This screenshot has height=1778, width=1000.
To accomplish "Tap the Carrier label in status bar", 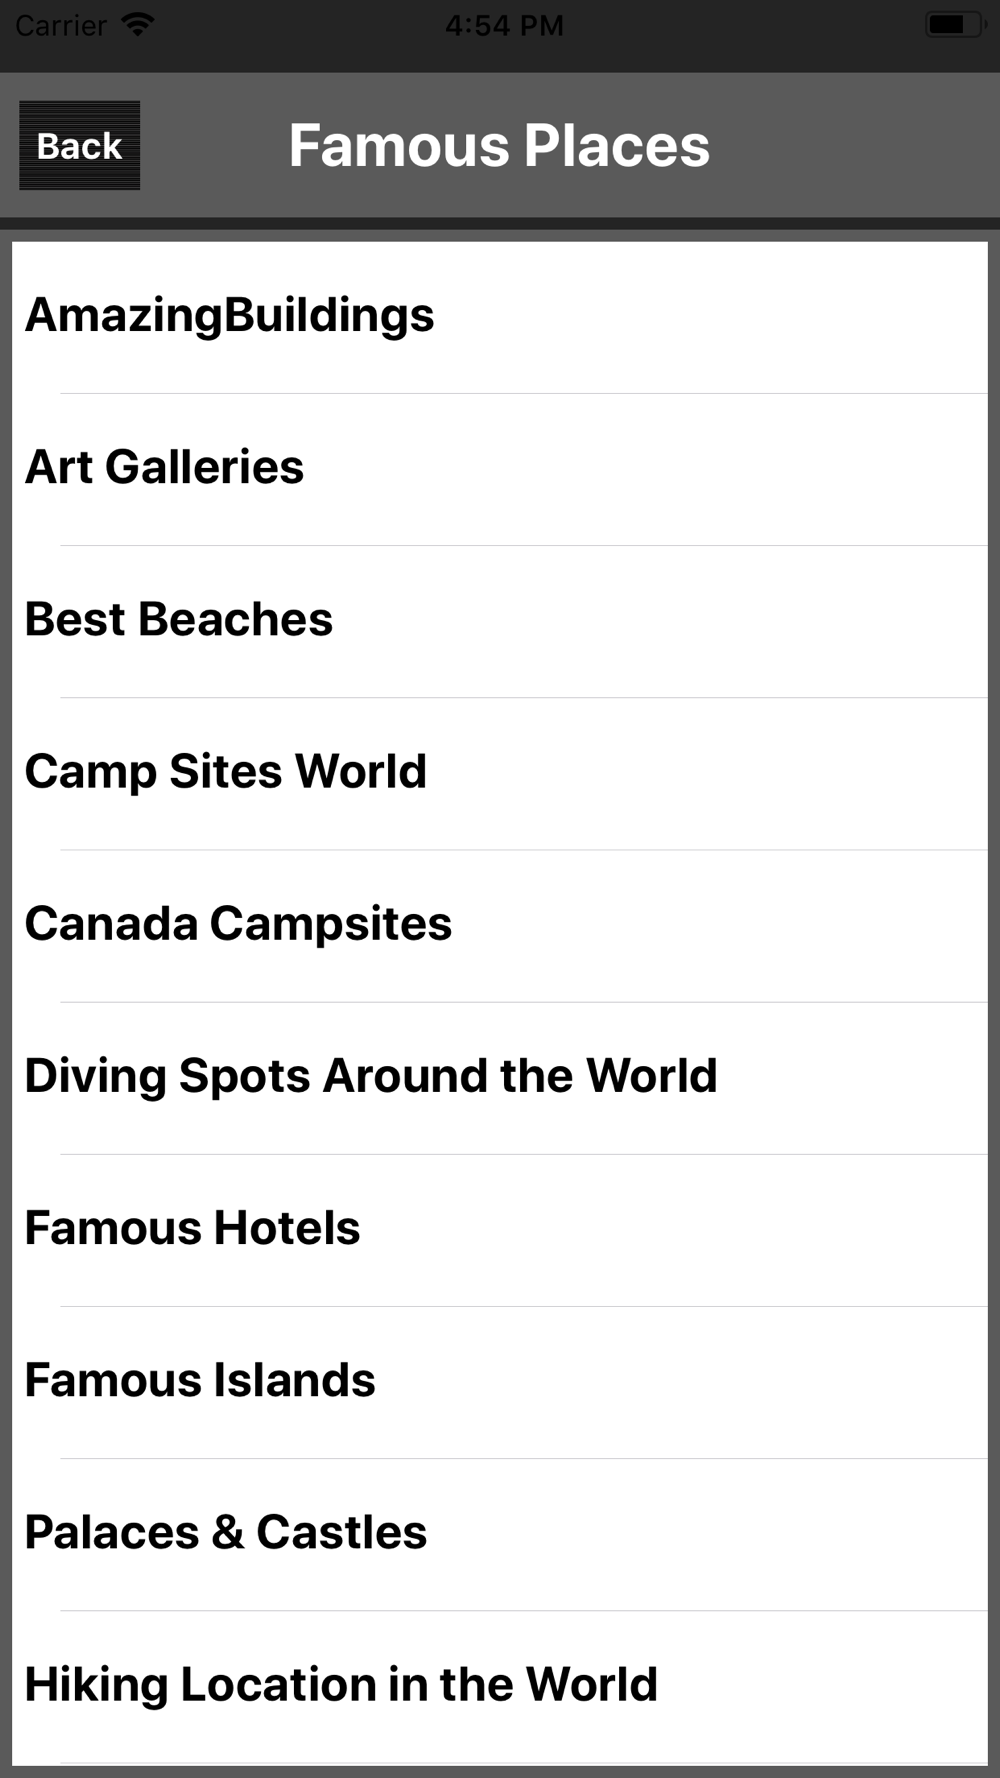I will [61, 25].
